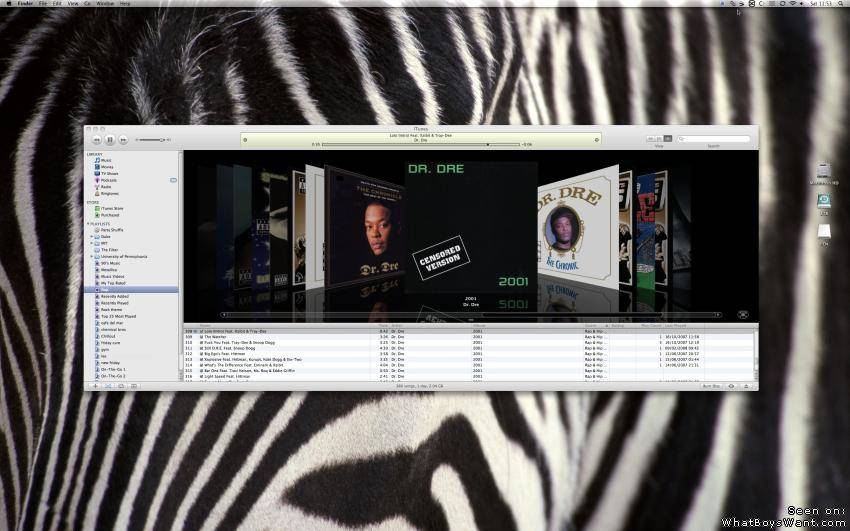Collapse the Playlists section triangle
The height and width of the screenshot is (531, 850).
coord(88,223)
